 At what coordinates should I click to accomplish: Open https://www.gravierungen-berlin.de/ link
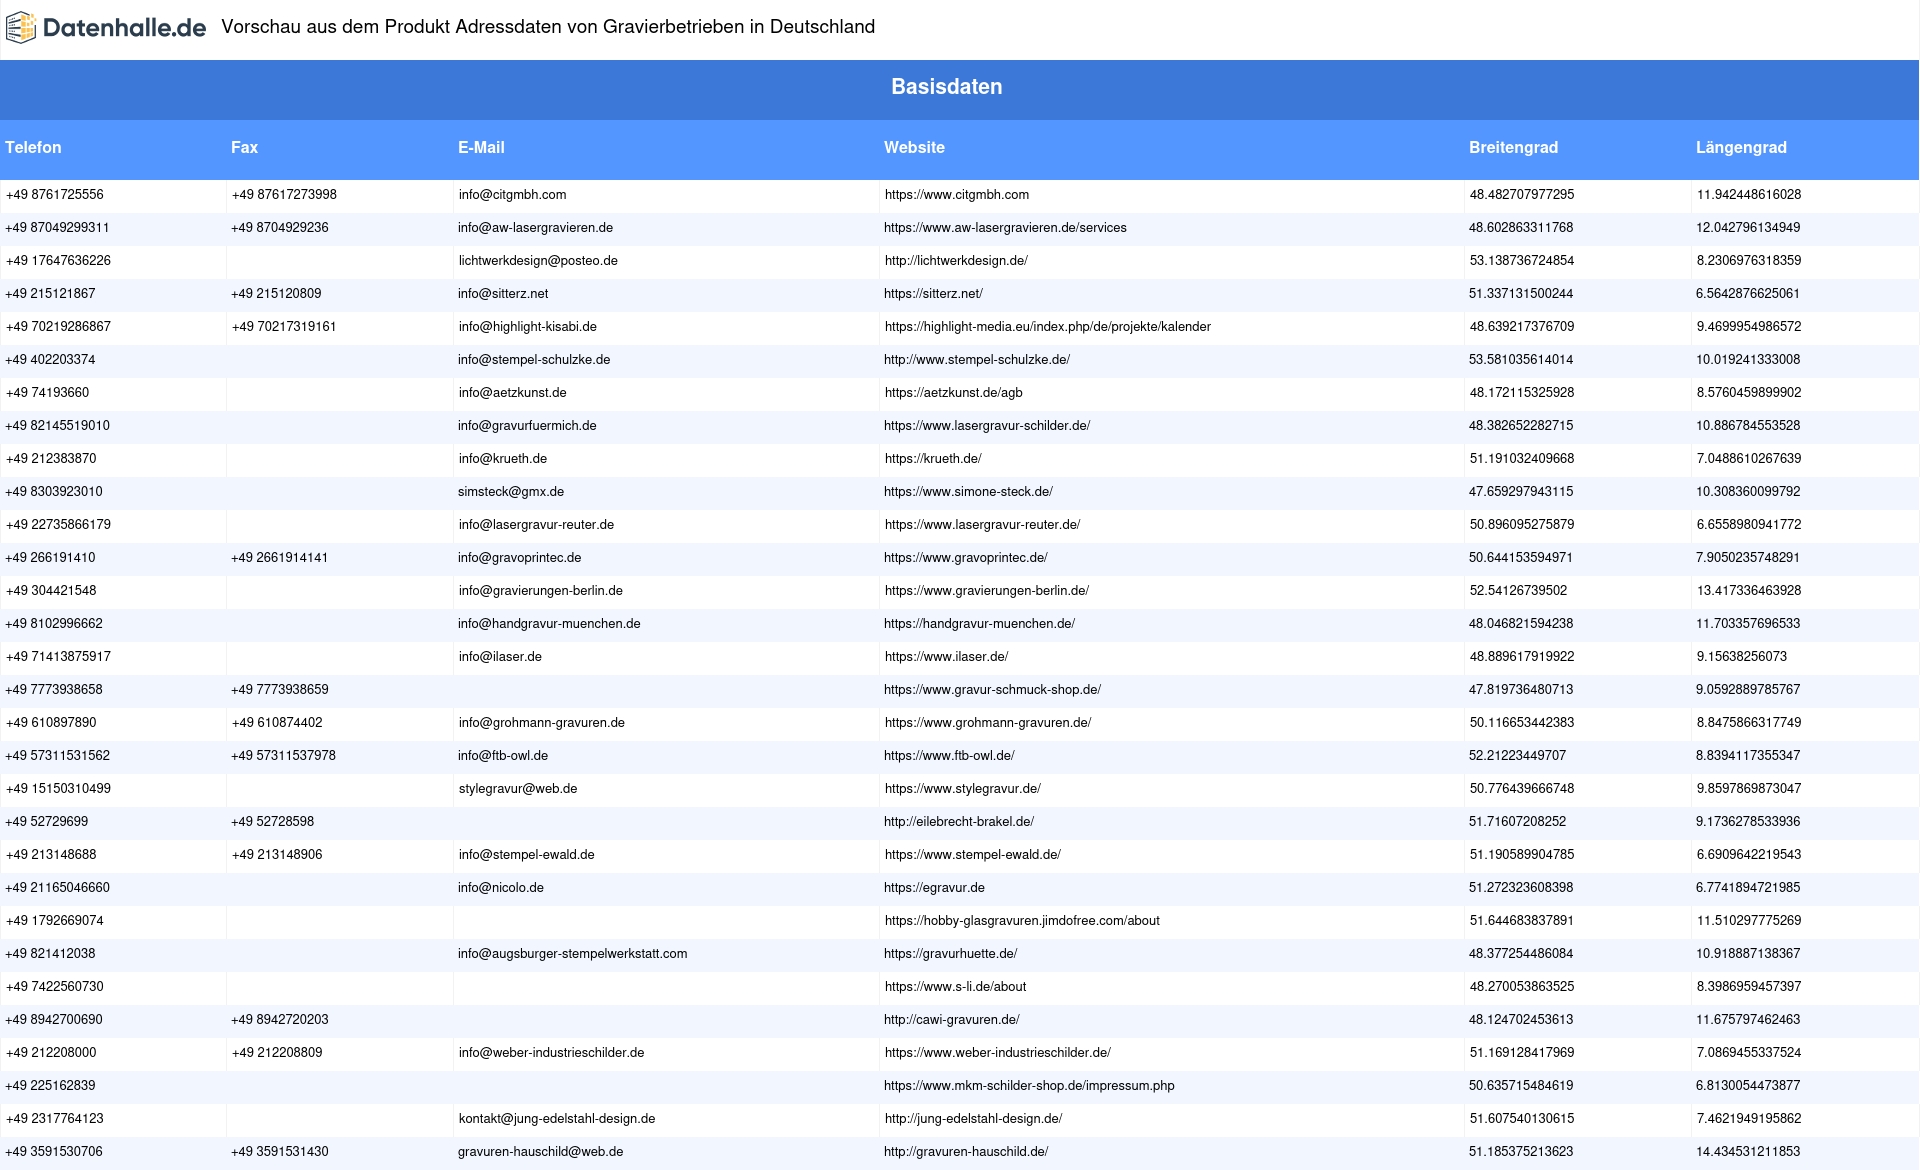pos(987,591)
